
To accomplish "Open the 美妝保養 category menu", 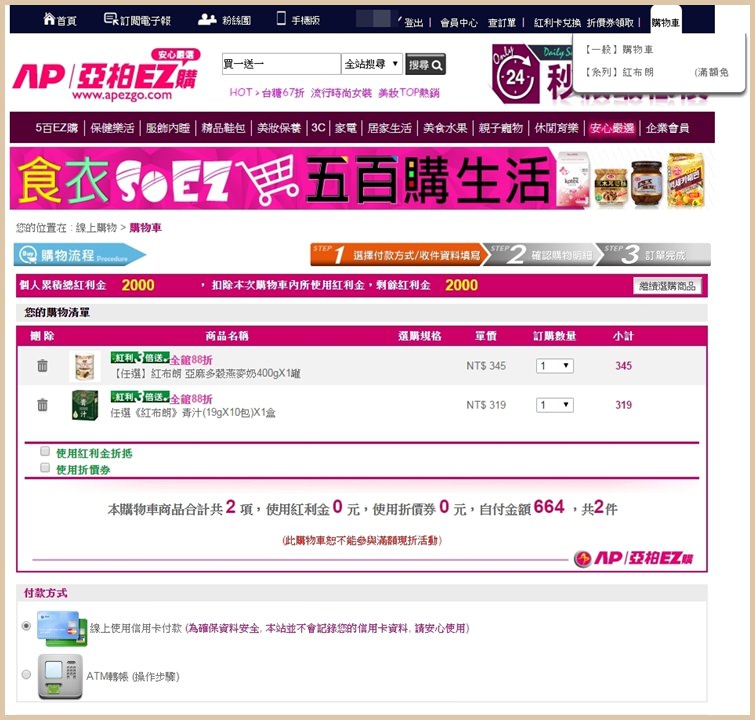I will point(278,128).
